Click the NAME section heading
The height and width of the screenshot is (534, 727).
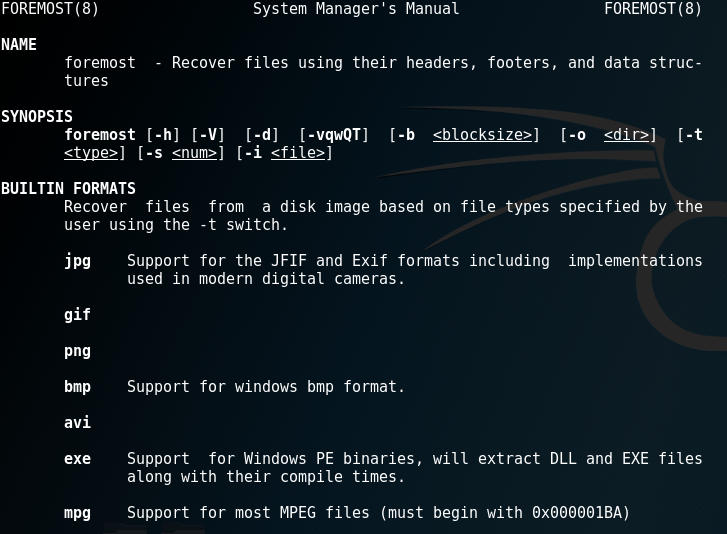point(19,44)
